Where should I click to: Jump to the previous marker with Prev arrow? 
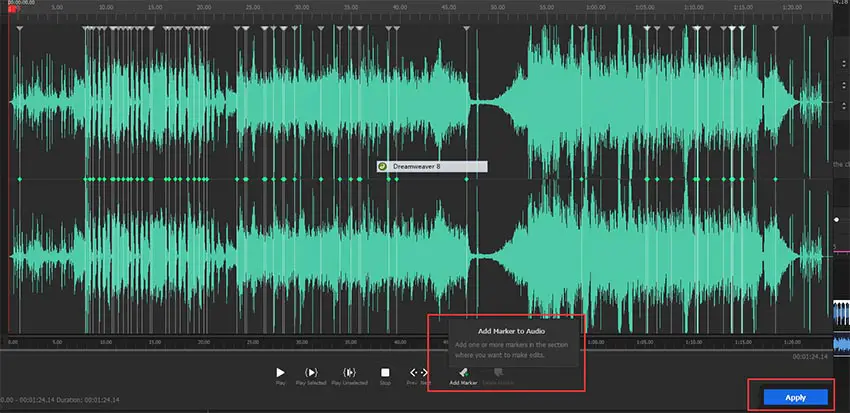coord(413,372)
